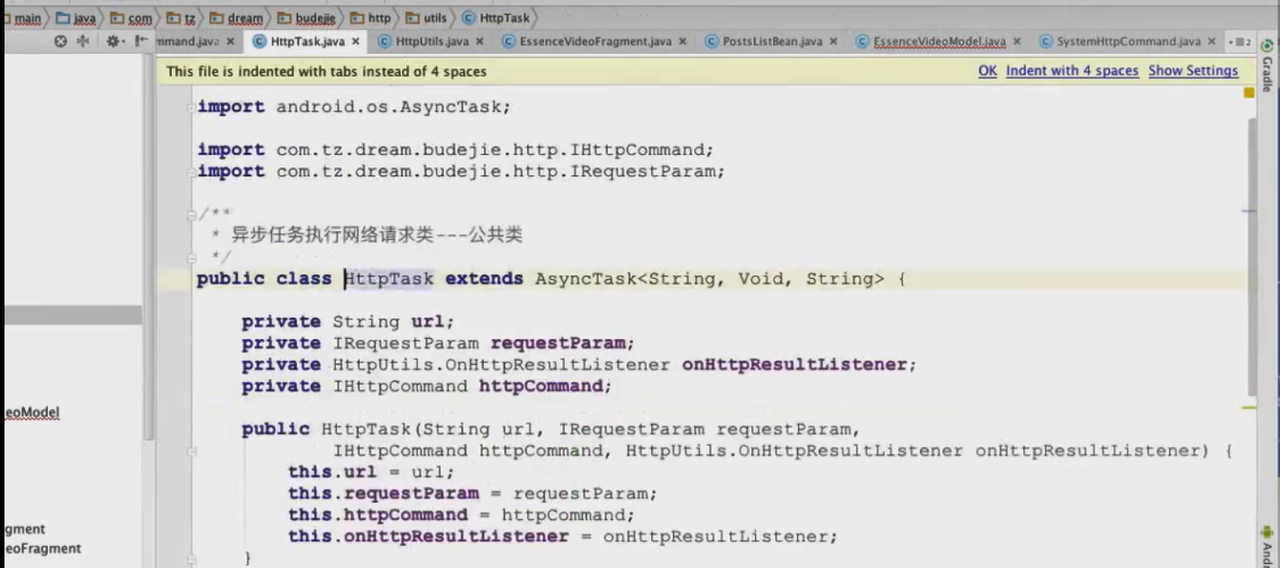This screenshot has width=1280, height=568.
Task: Close the HttpUtils.java tab
Action: pos(479,41)
